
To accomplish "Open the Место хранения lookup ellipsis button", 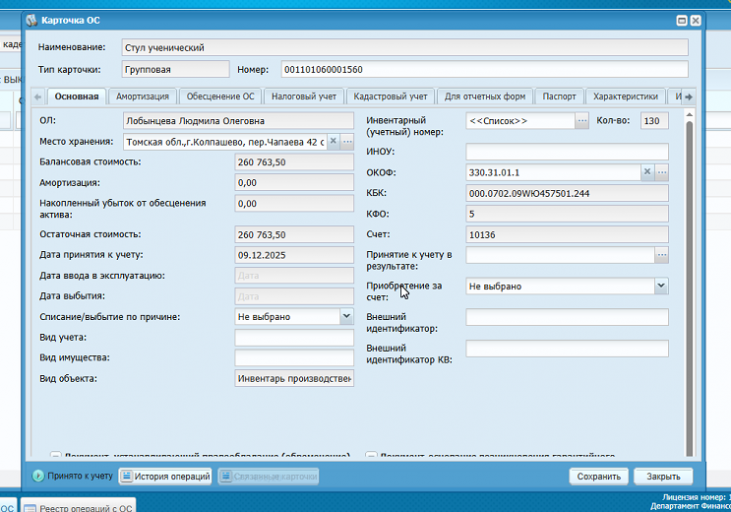I will 347,141.
